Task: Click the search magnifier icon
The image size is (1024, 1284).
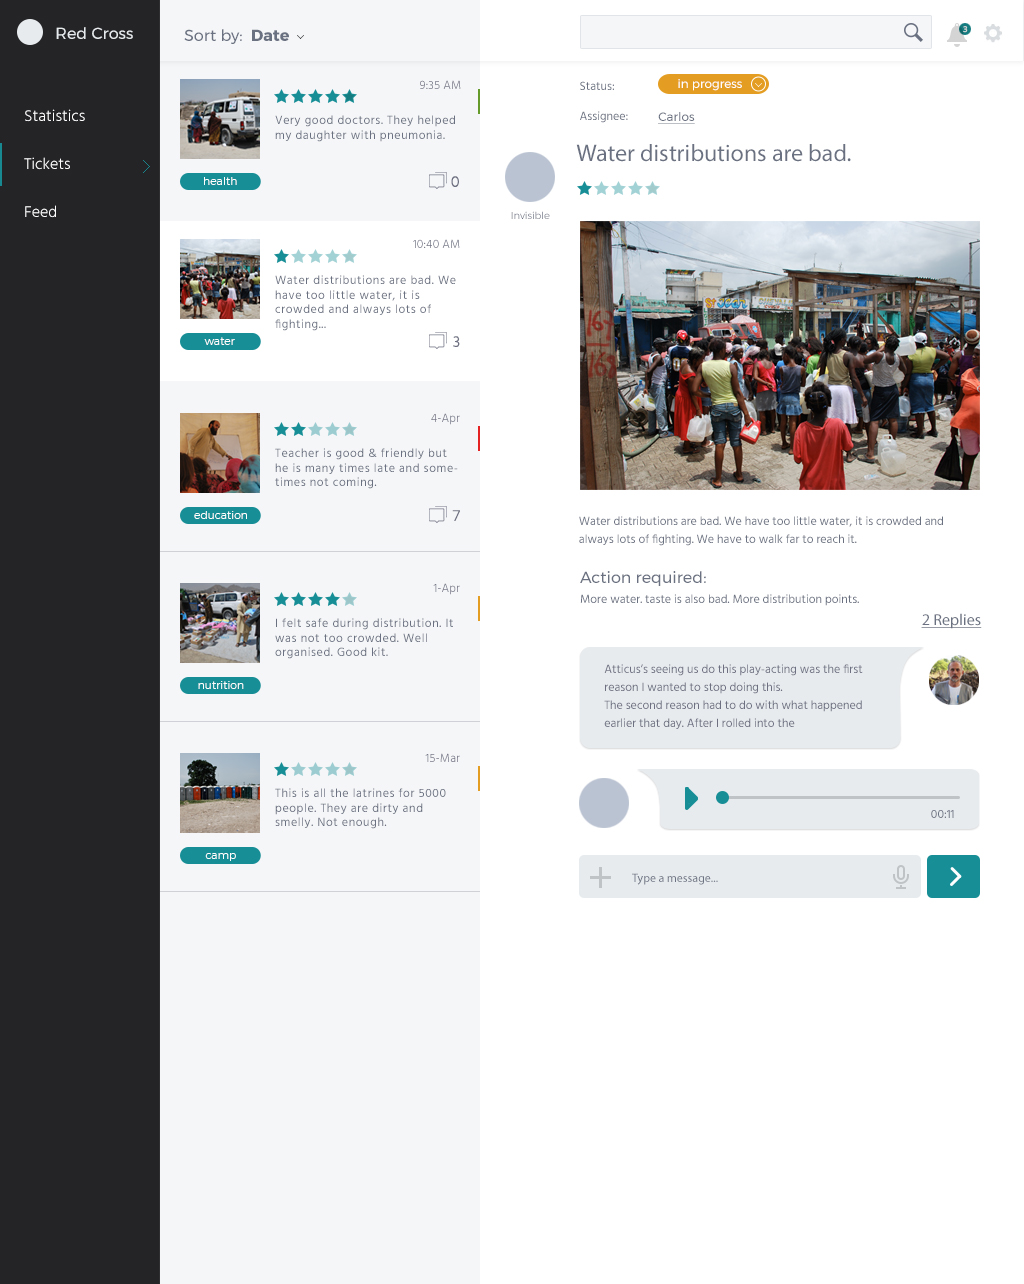Action: [x=913, y=32]
